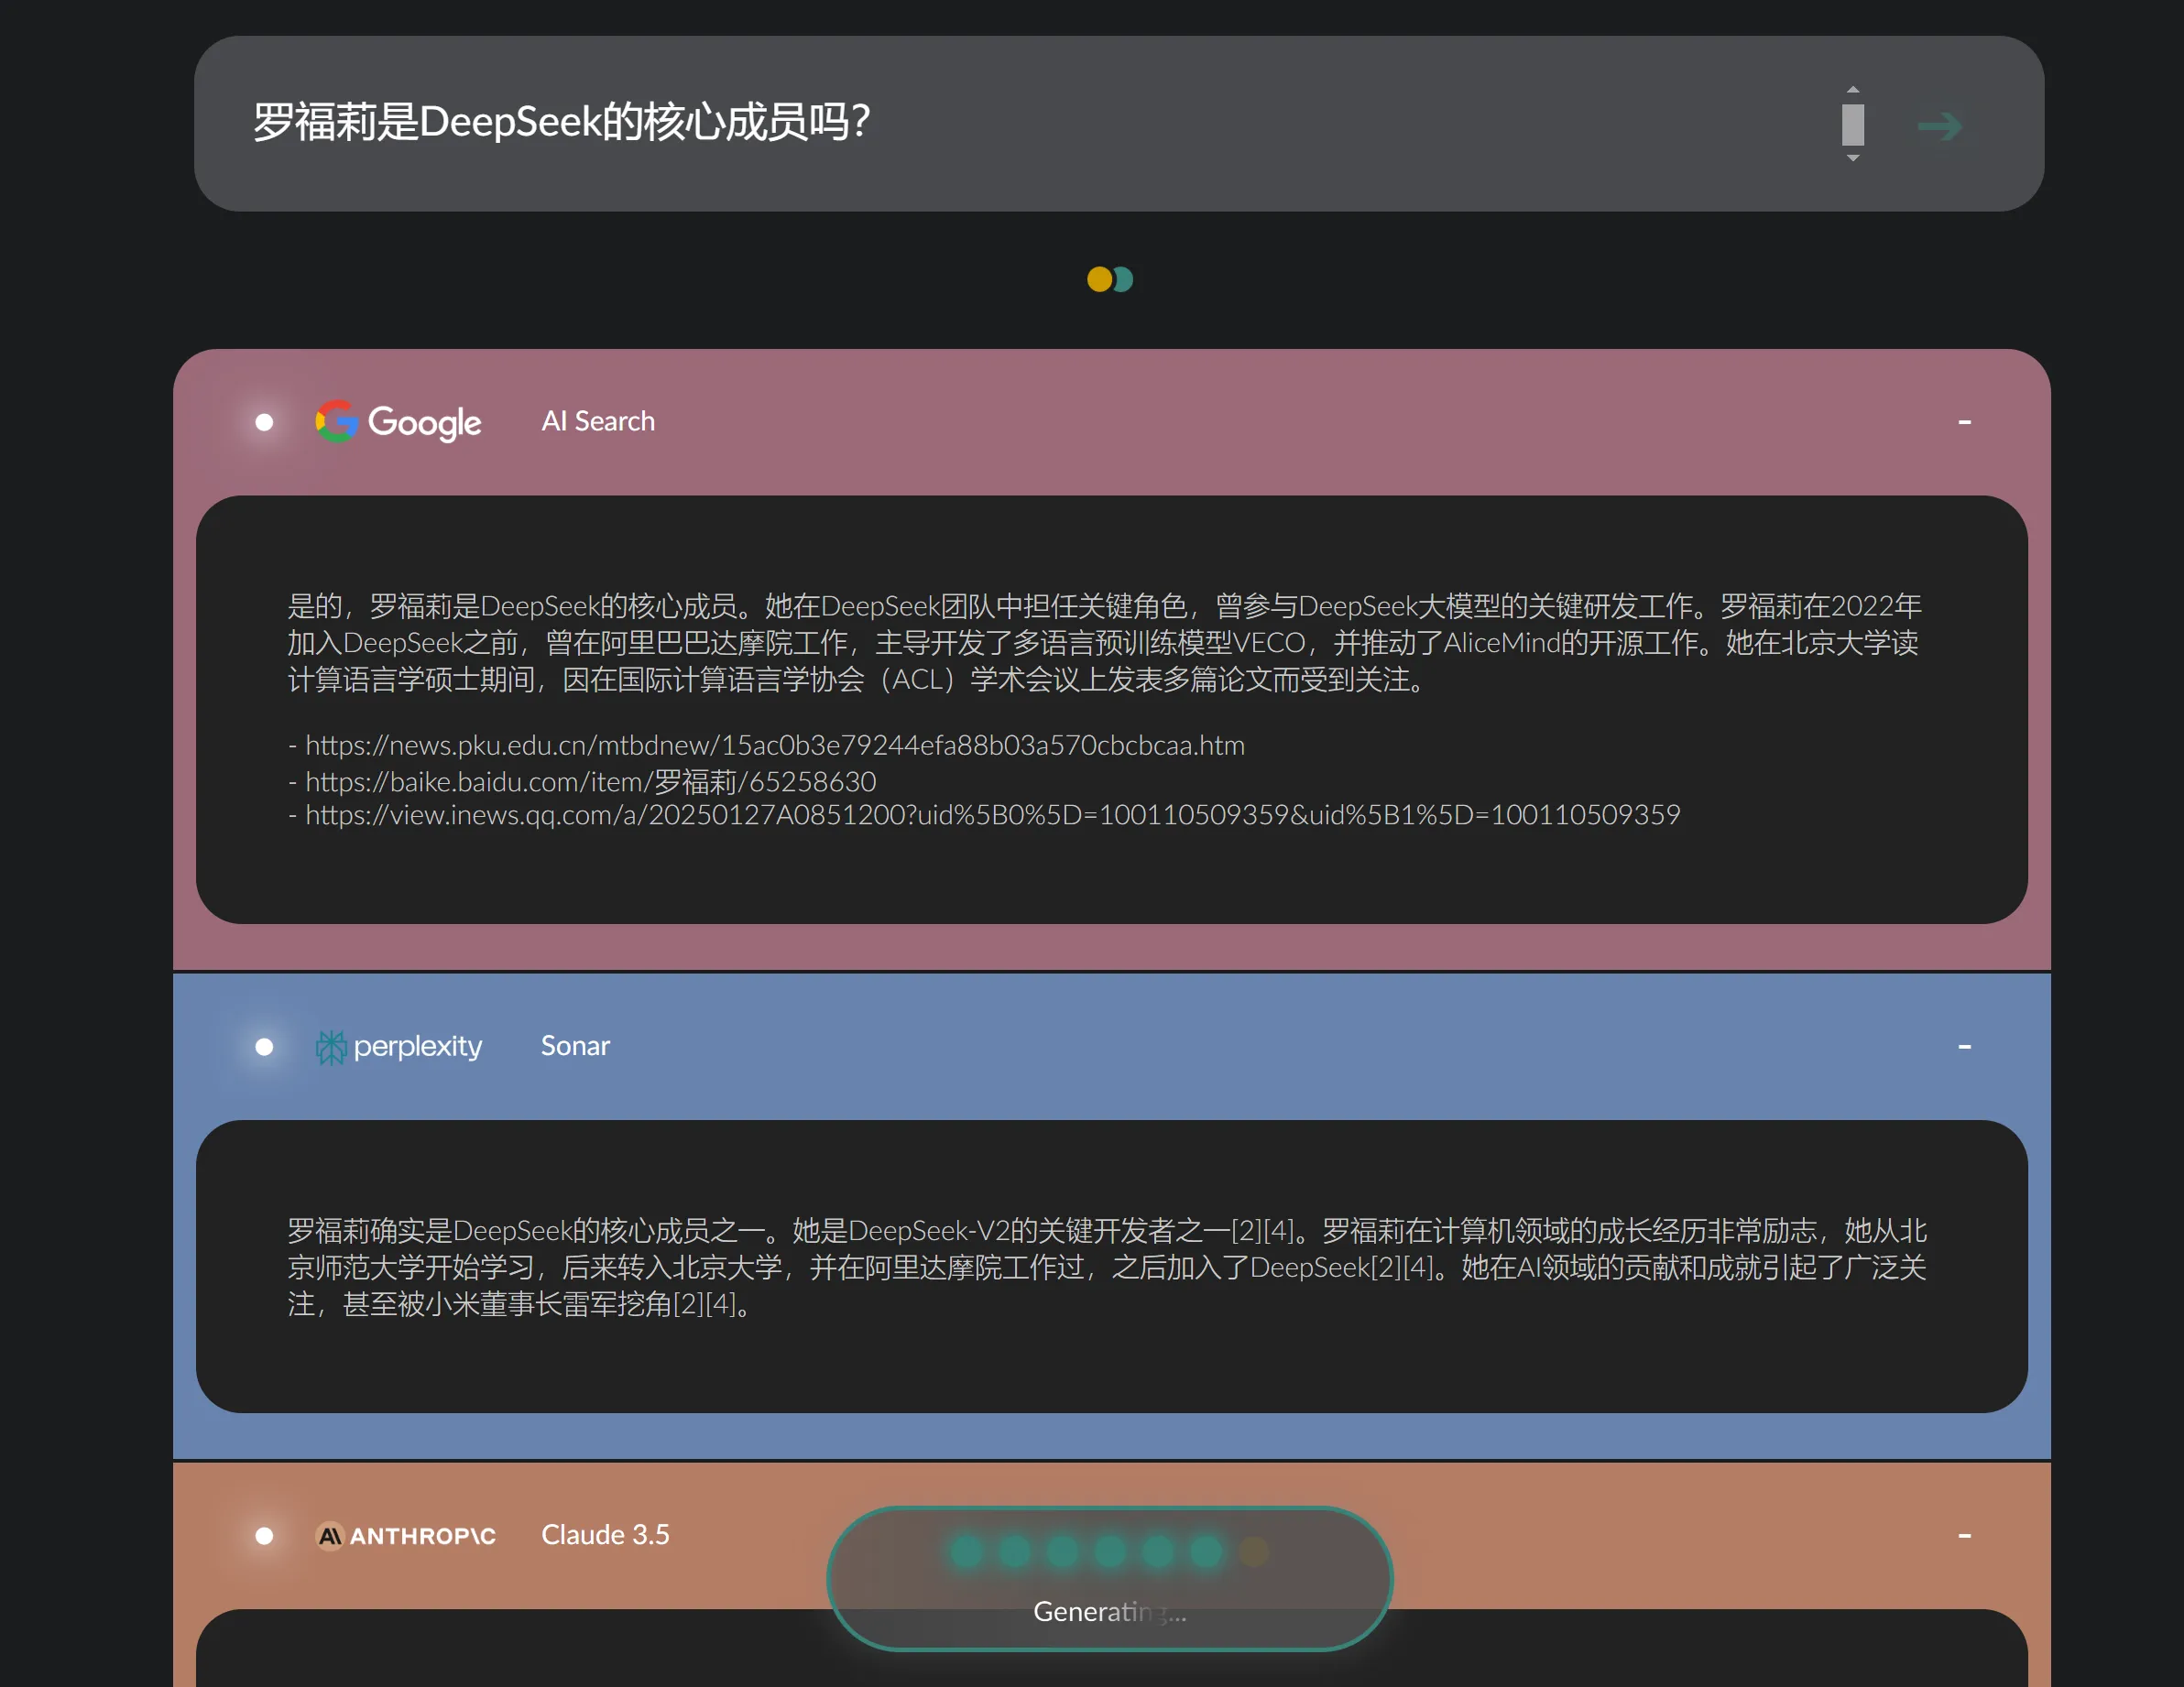Select the Sonar label
2184x1687 pixels.
575,1046
